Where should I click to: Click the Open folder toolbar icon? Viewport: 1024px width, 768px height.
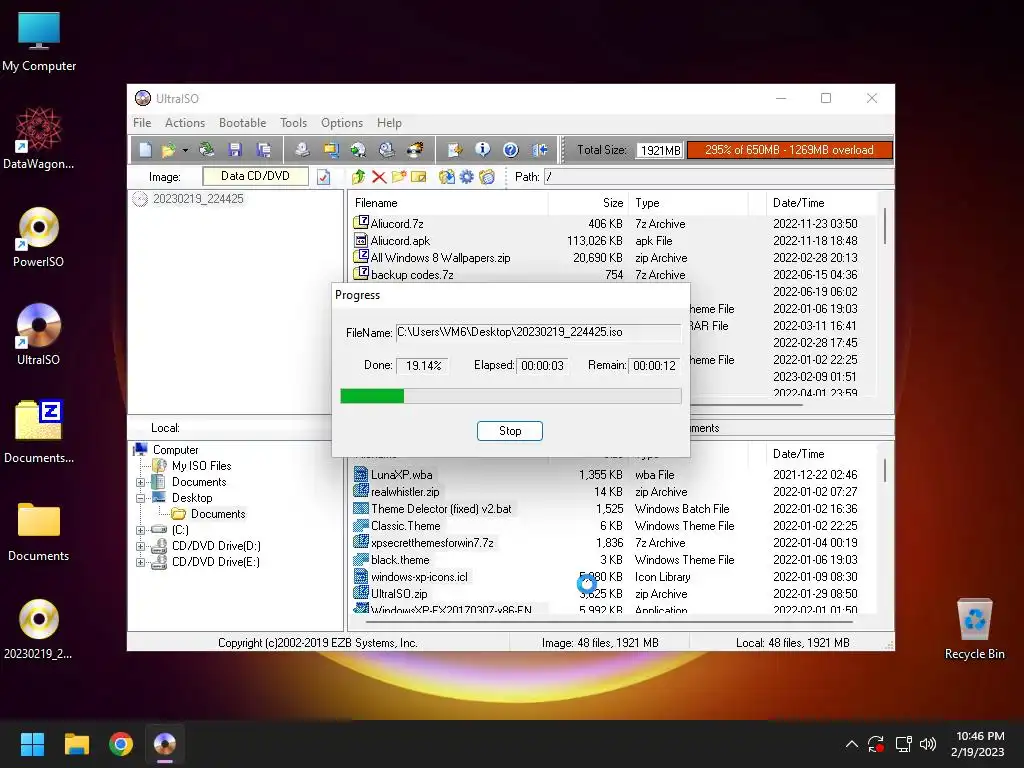tap(168, 150)
